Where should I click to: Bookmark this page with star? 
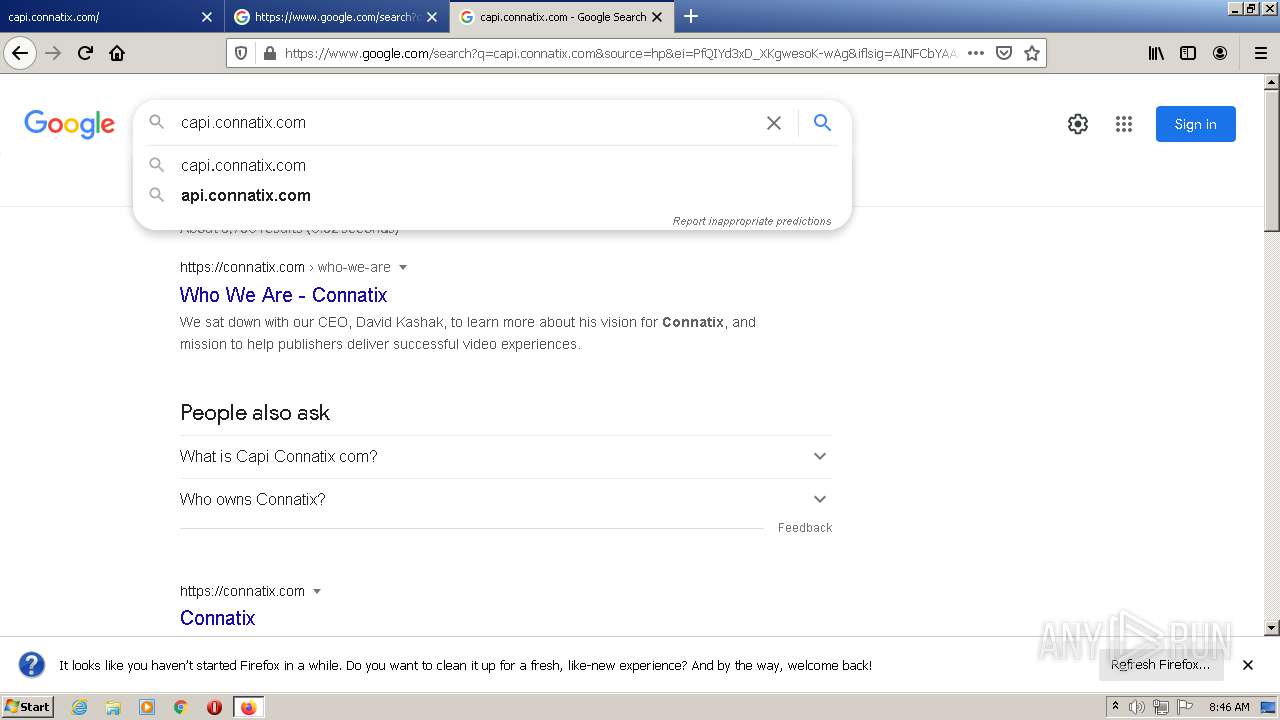pyautogui.click(x=1032, y=53)
